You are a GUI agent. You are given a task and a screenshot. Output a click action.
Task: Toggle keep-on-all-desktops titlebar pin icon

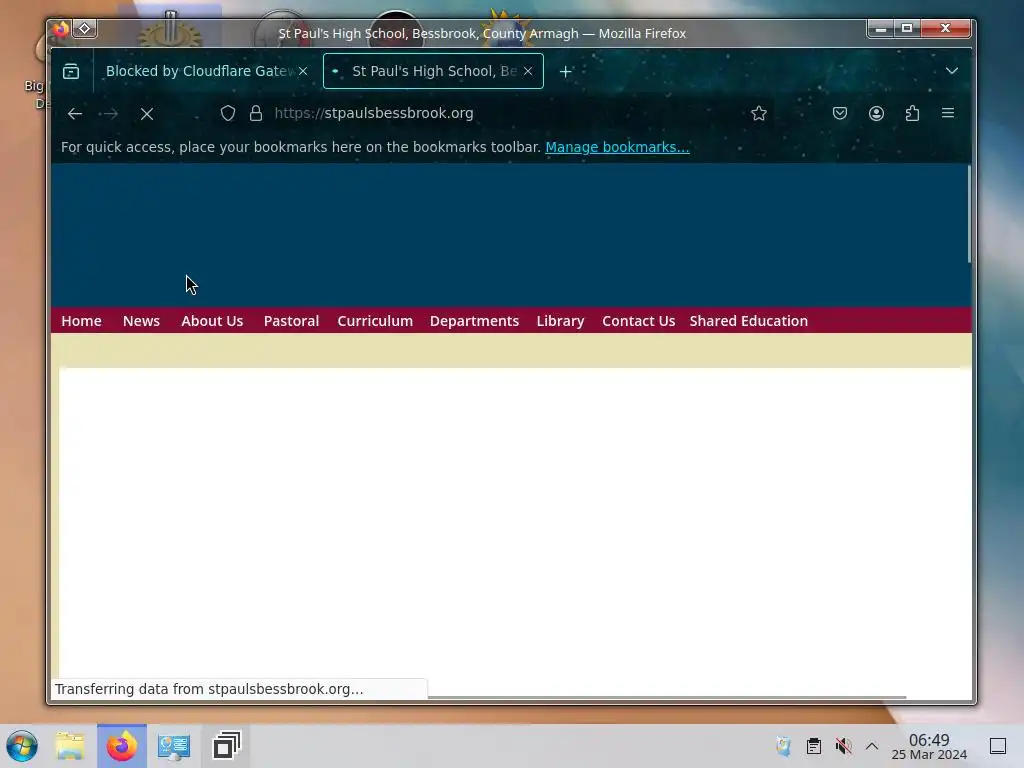pyautogui.click(x=85, y=29)
